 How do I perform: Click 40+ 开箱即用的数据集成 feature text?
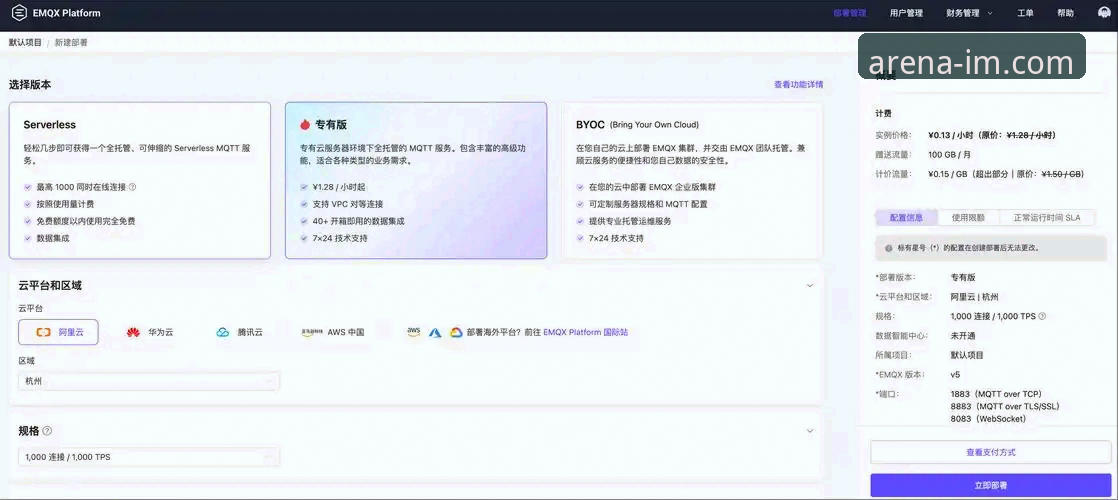pos(359,221)
